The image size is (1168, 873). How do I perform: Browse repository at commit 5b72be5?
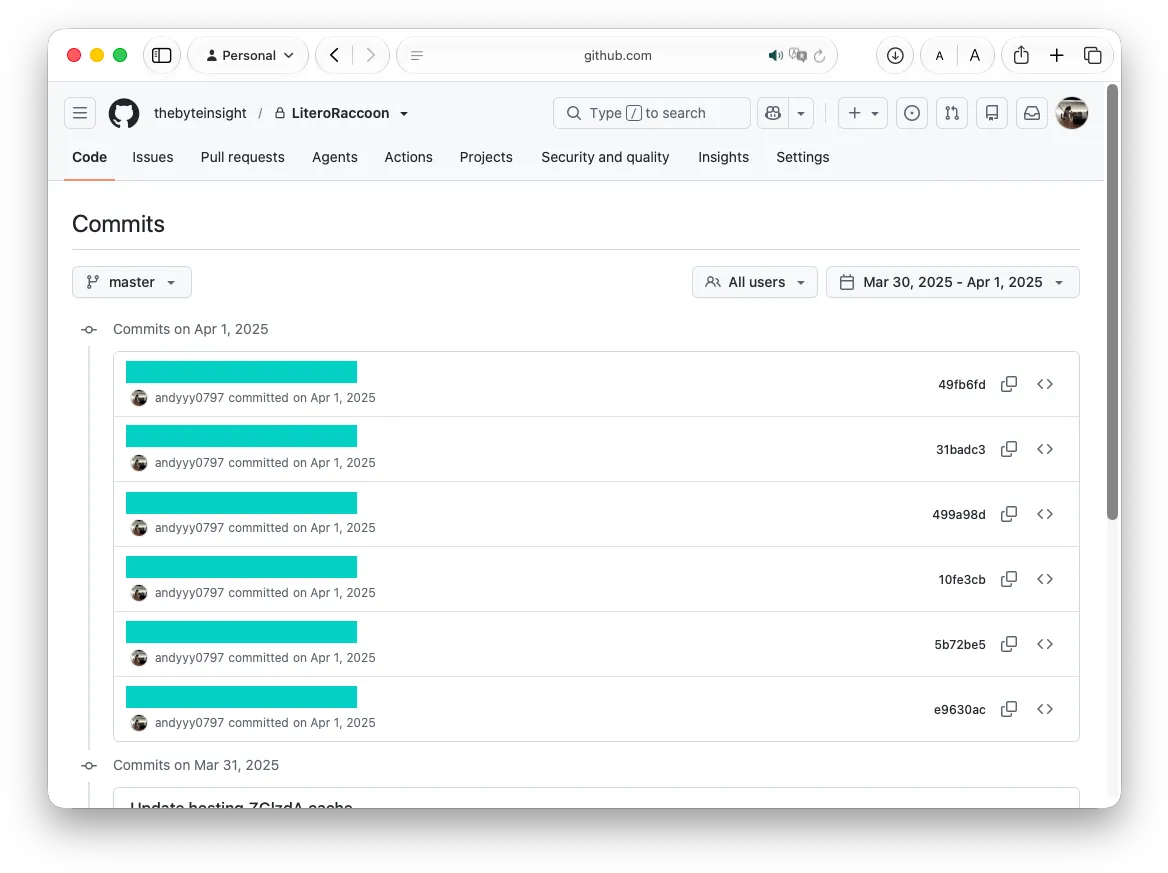click(1044, 644)
